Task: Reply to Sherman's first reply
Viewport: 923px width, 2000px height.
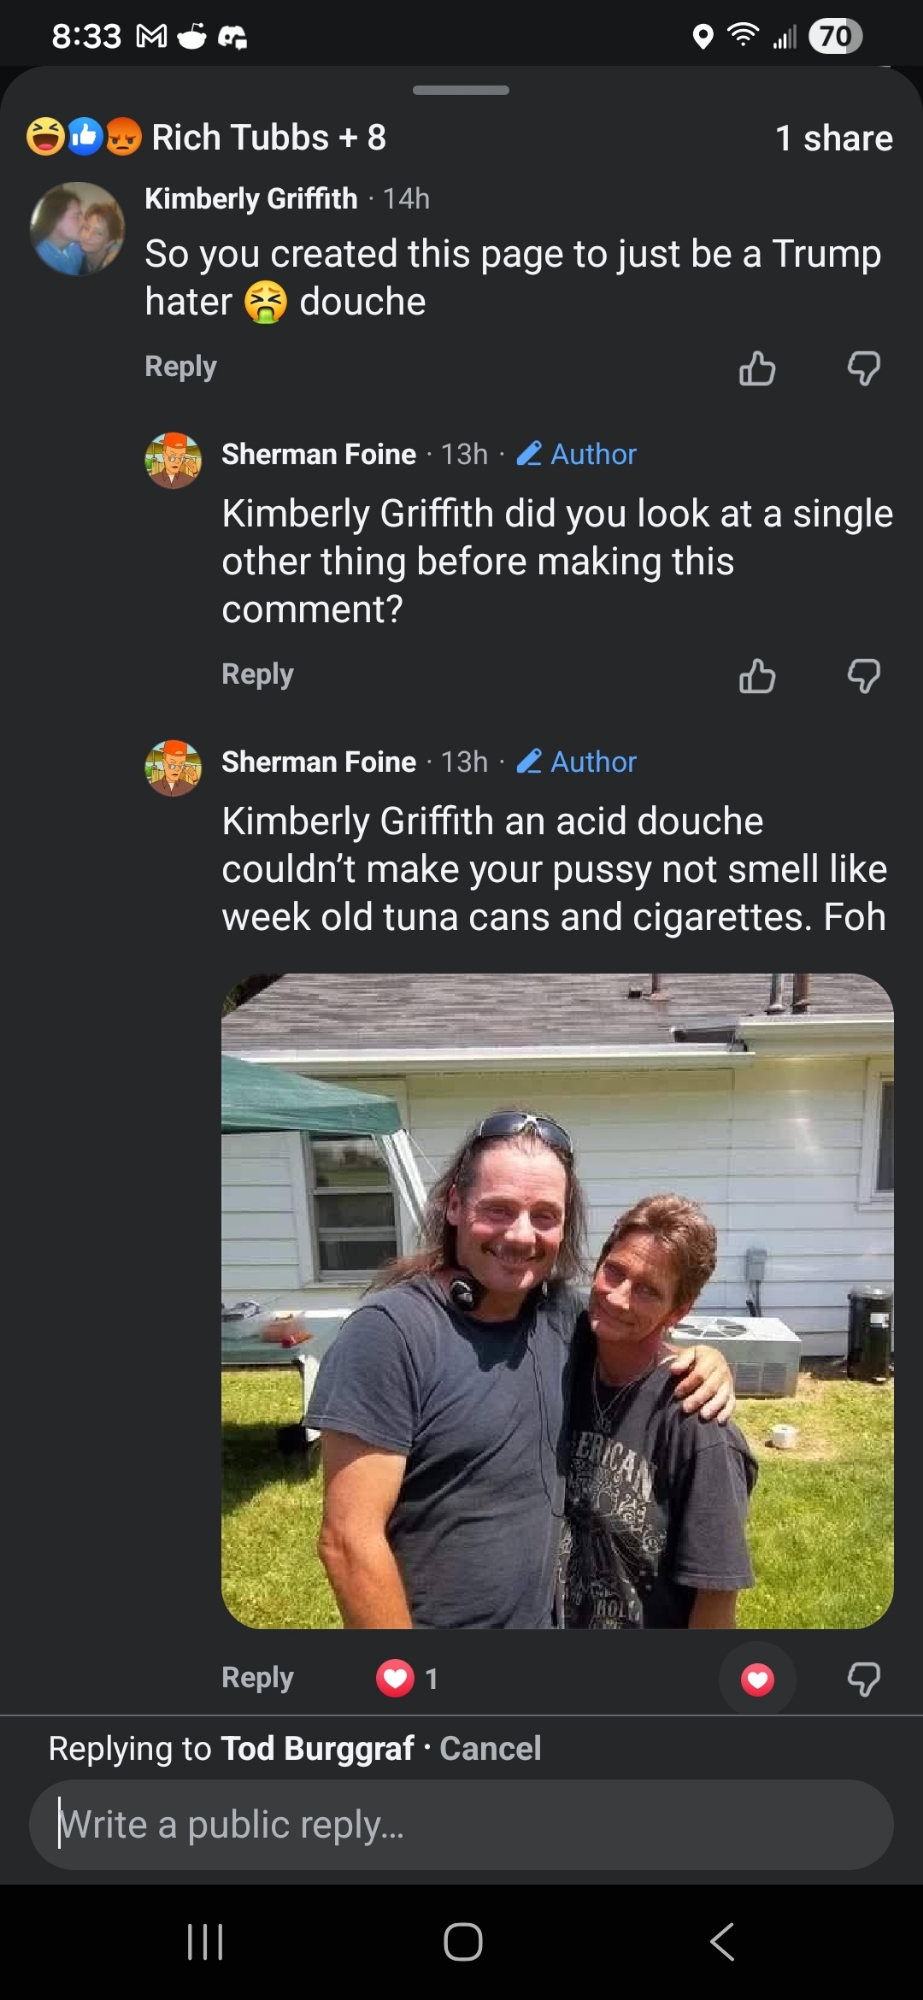Action: tap(257, 674)
